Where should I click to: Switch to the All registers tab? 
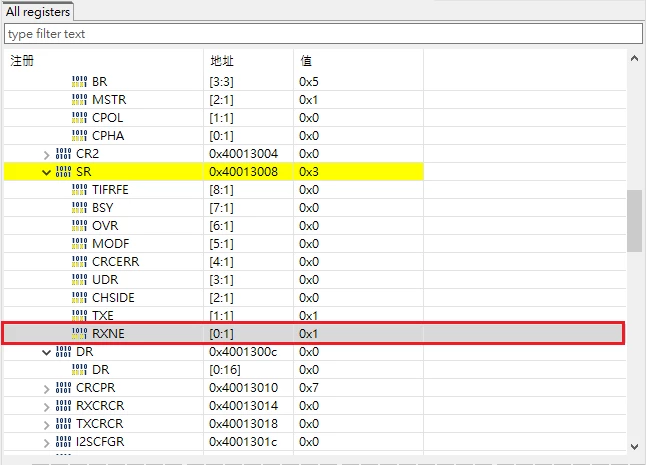(37, 12)
